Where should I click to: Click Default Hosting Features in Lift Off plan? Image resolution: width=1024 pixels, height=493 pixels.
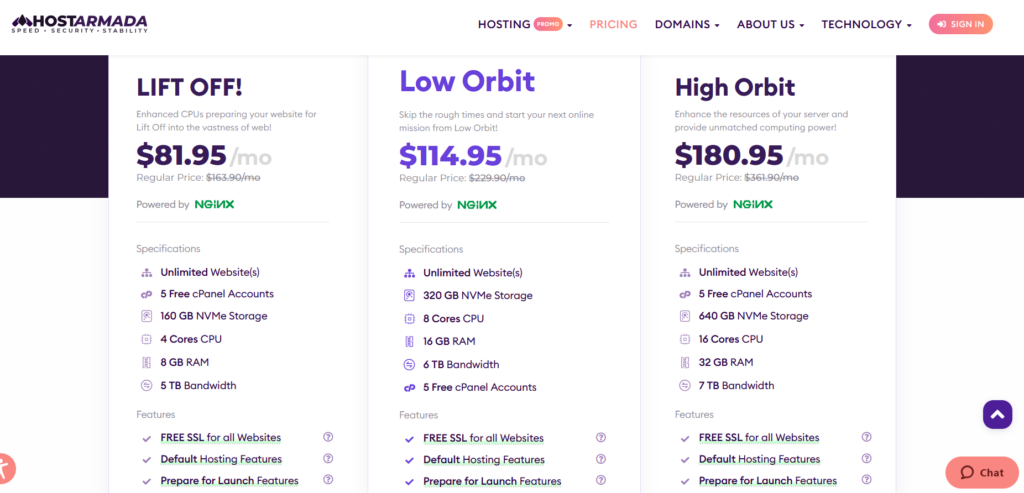coord(221,459)
